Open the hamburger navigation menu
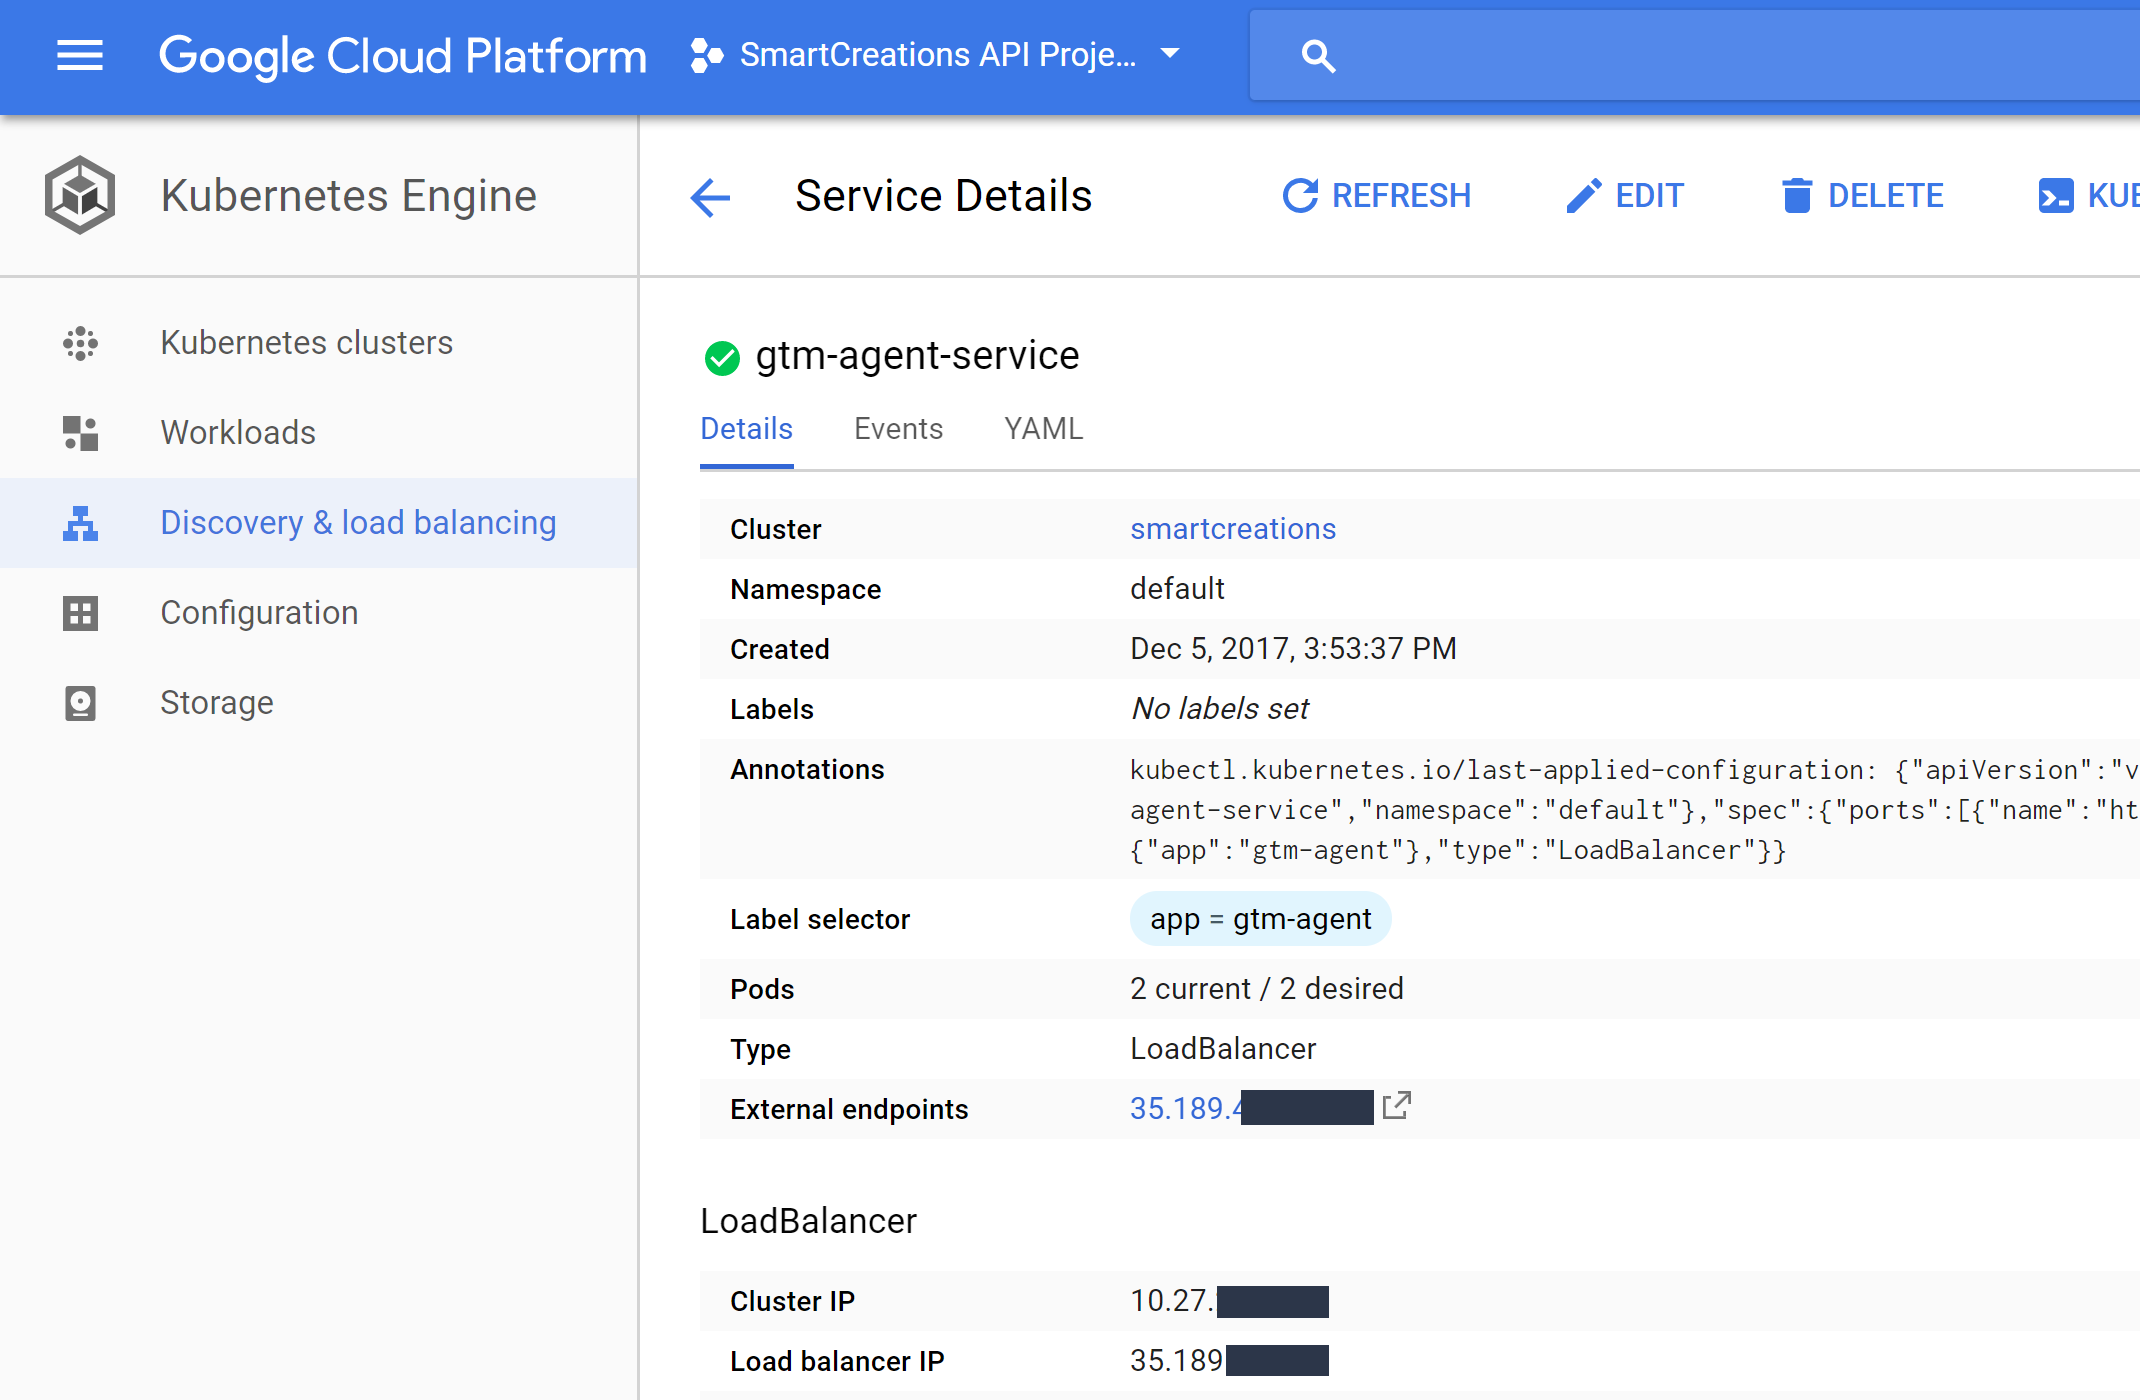This screenshot has height=1400, width=2140. click(80, 56)
